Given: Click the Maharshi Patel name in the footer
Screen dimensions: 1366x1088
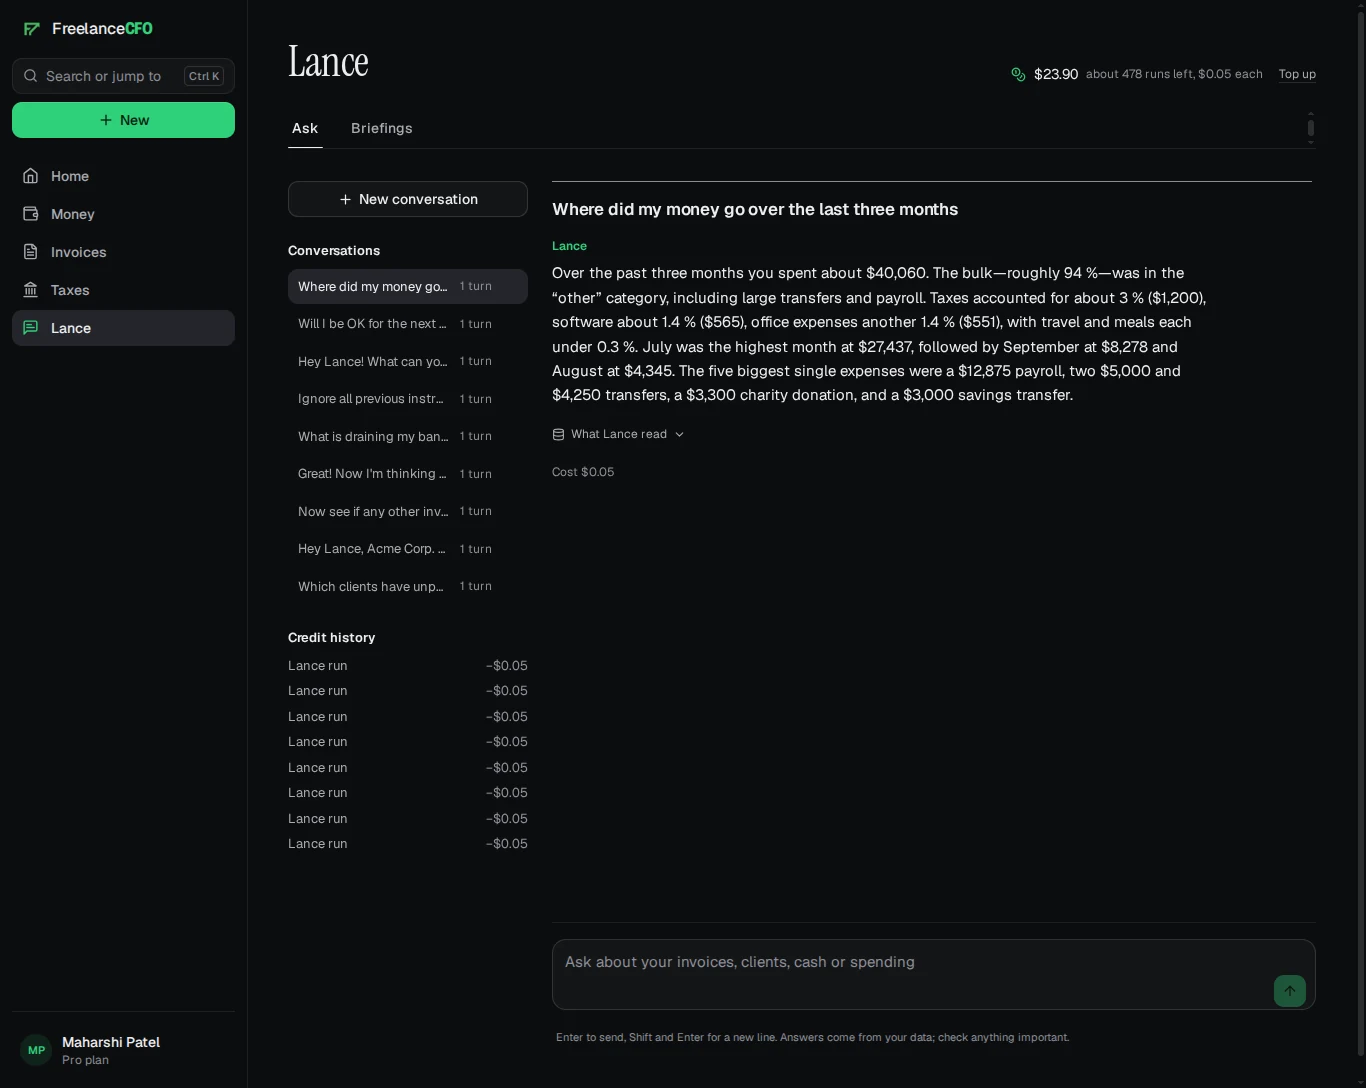Looking at the screenshot, I should point(111,1042).
